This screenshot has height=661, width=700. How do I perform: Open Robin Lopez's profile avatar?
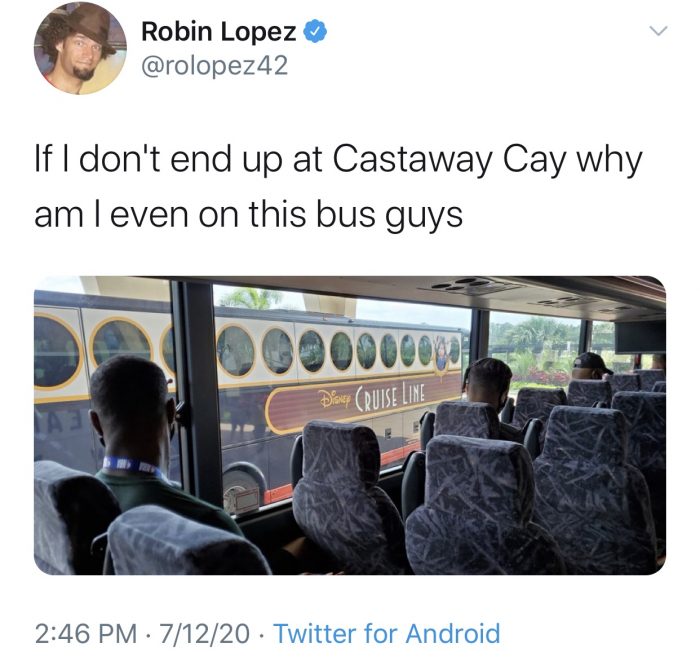tap(80, 48)
